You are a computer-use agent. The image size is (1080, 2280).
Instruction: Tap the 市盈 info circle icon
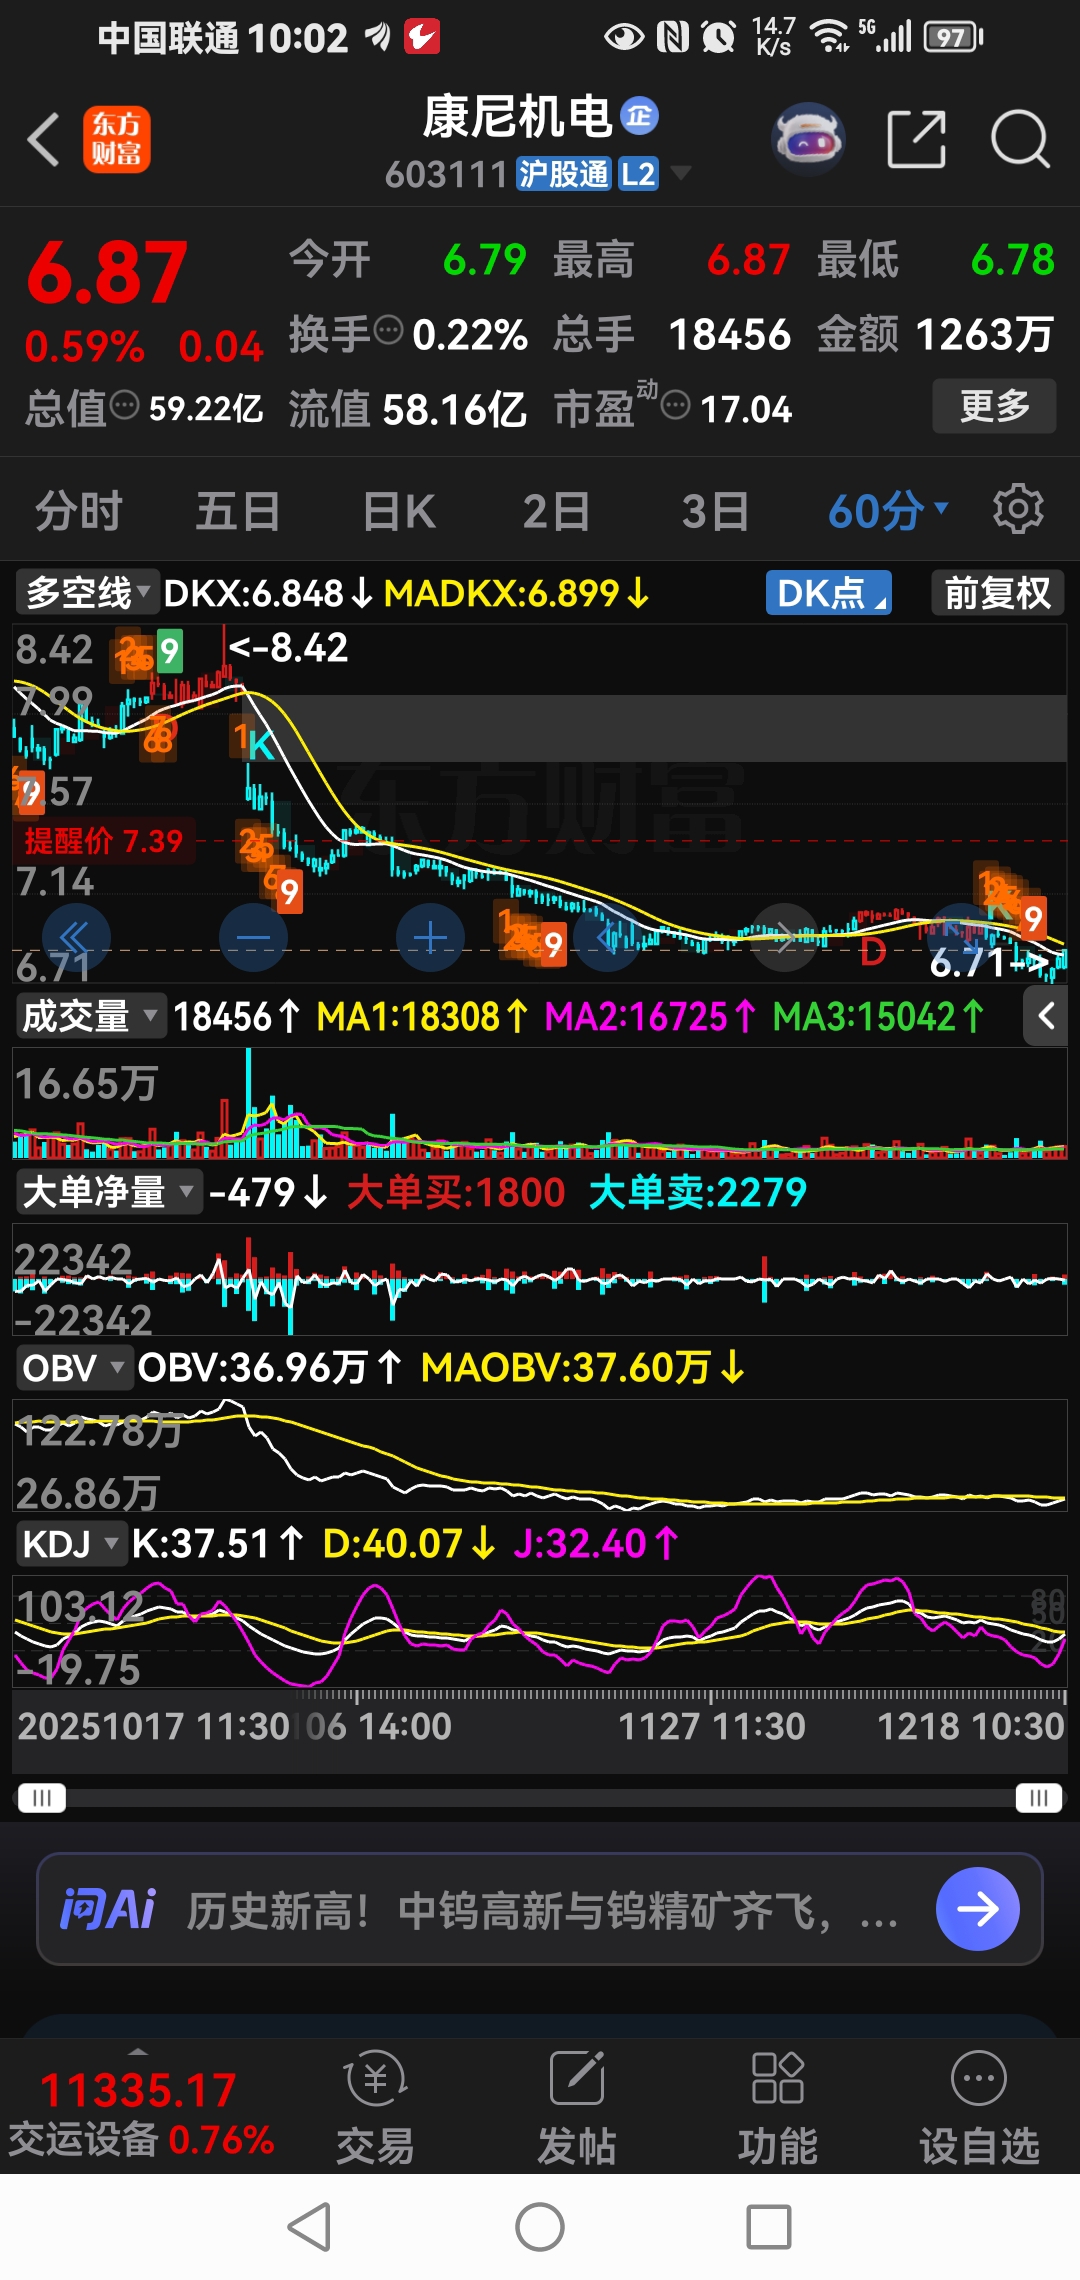(676, 405)
